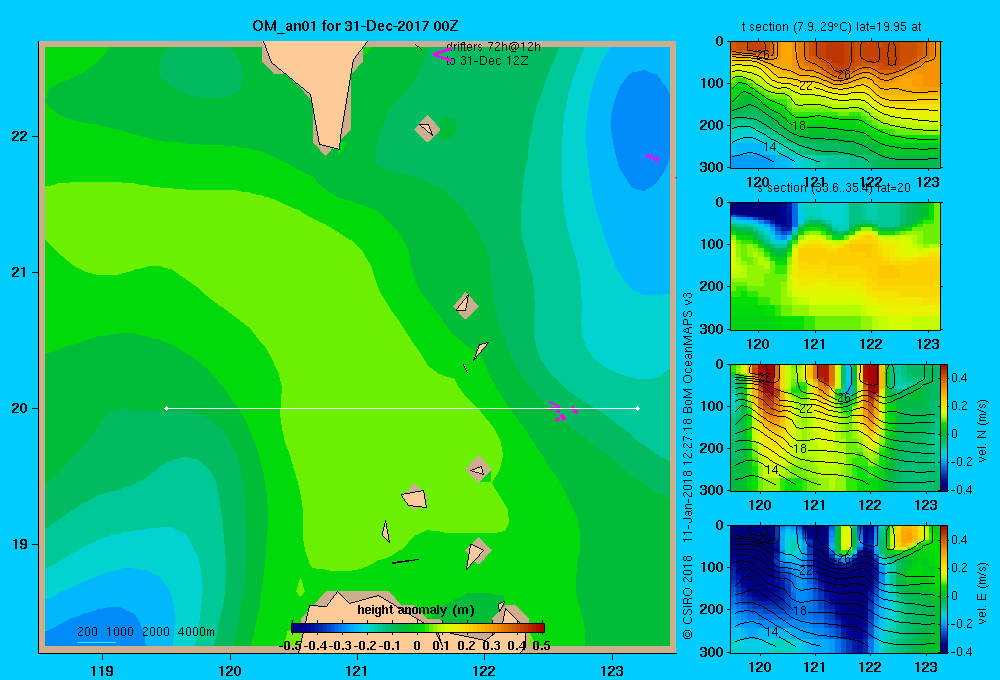Click the '-0.5' tick on the height anomaly colorbar

[290, 646]
